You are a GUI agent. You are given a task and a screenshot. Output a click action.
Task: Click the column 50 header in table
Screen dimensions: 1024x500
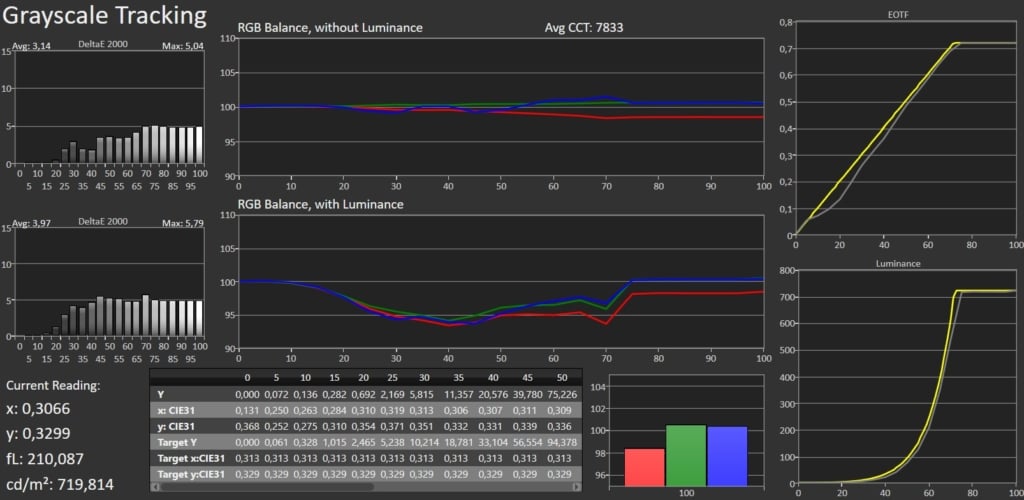[561, 378]
